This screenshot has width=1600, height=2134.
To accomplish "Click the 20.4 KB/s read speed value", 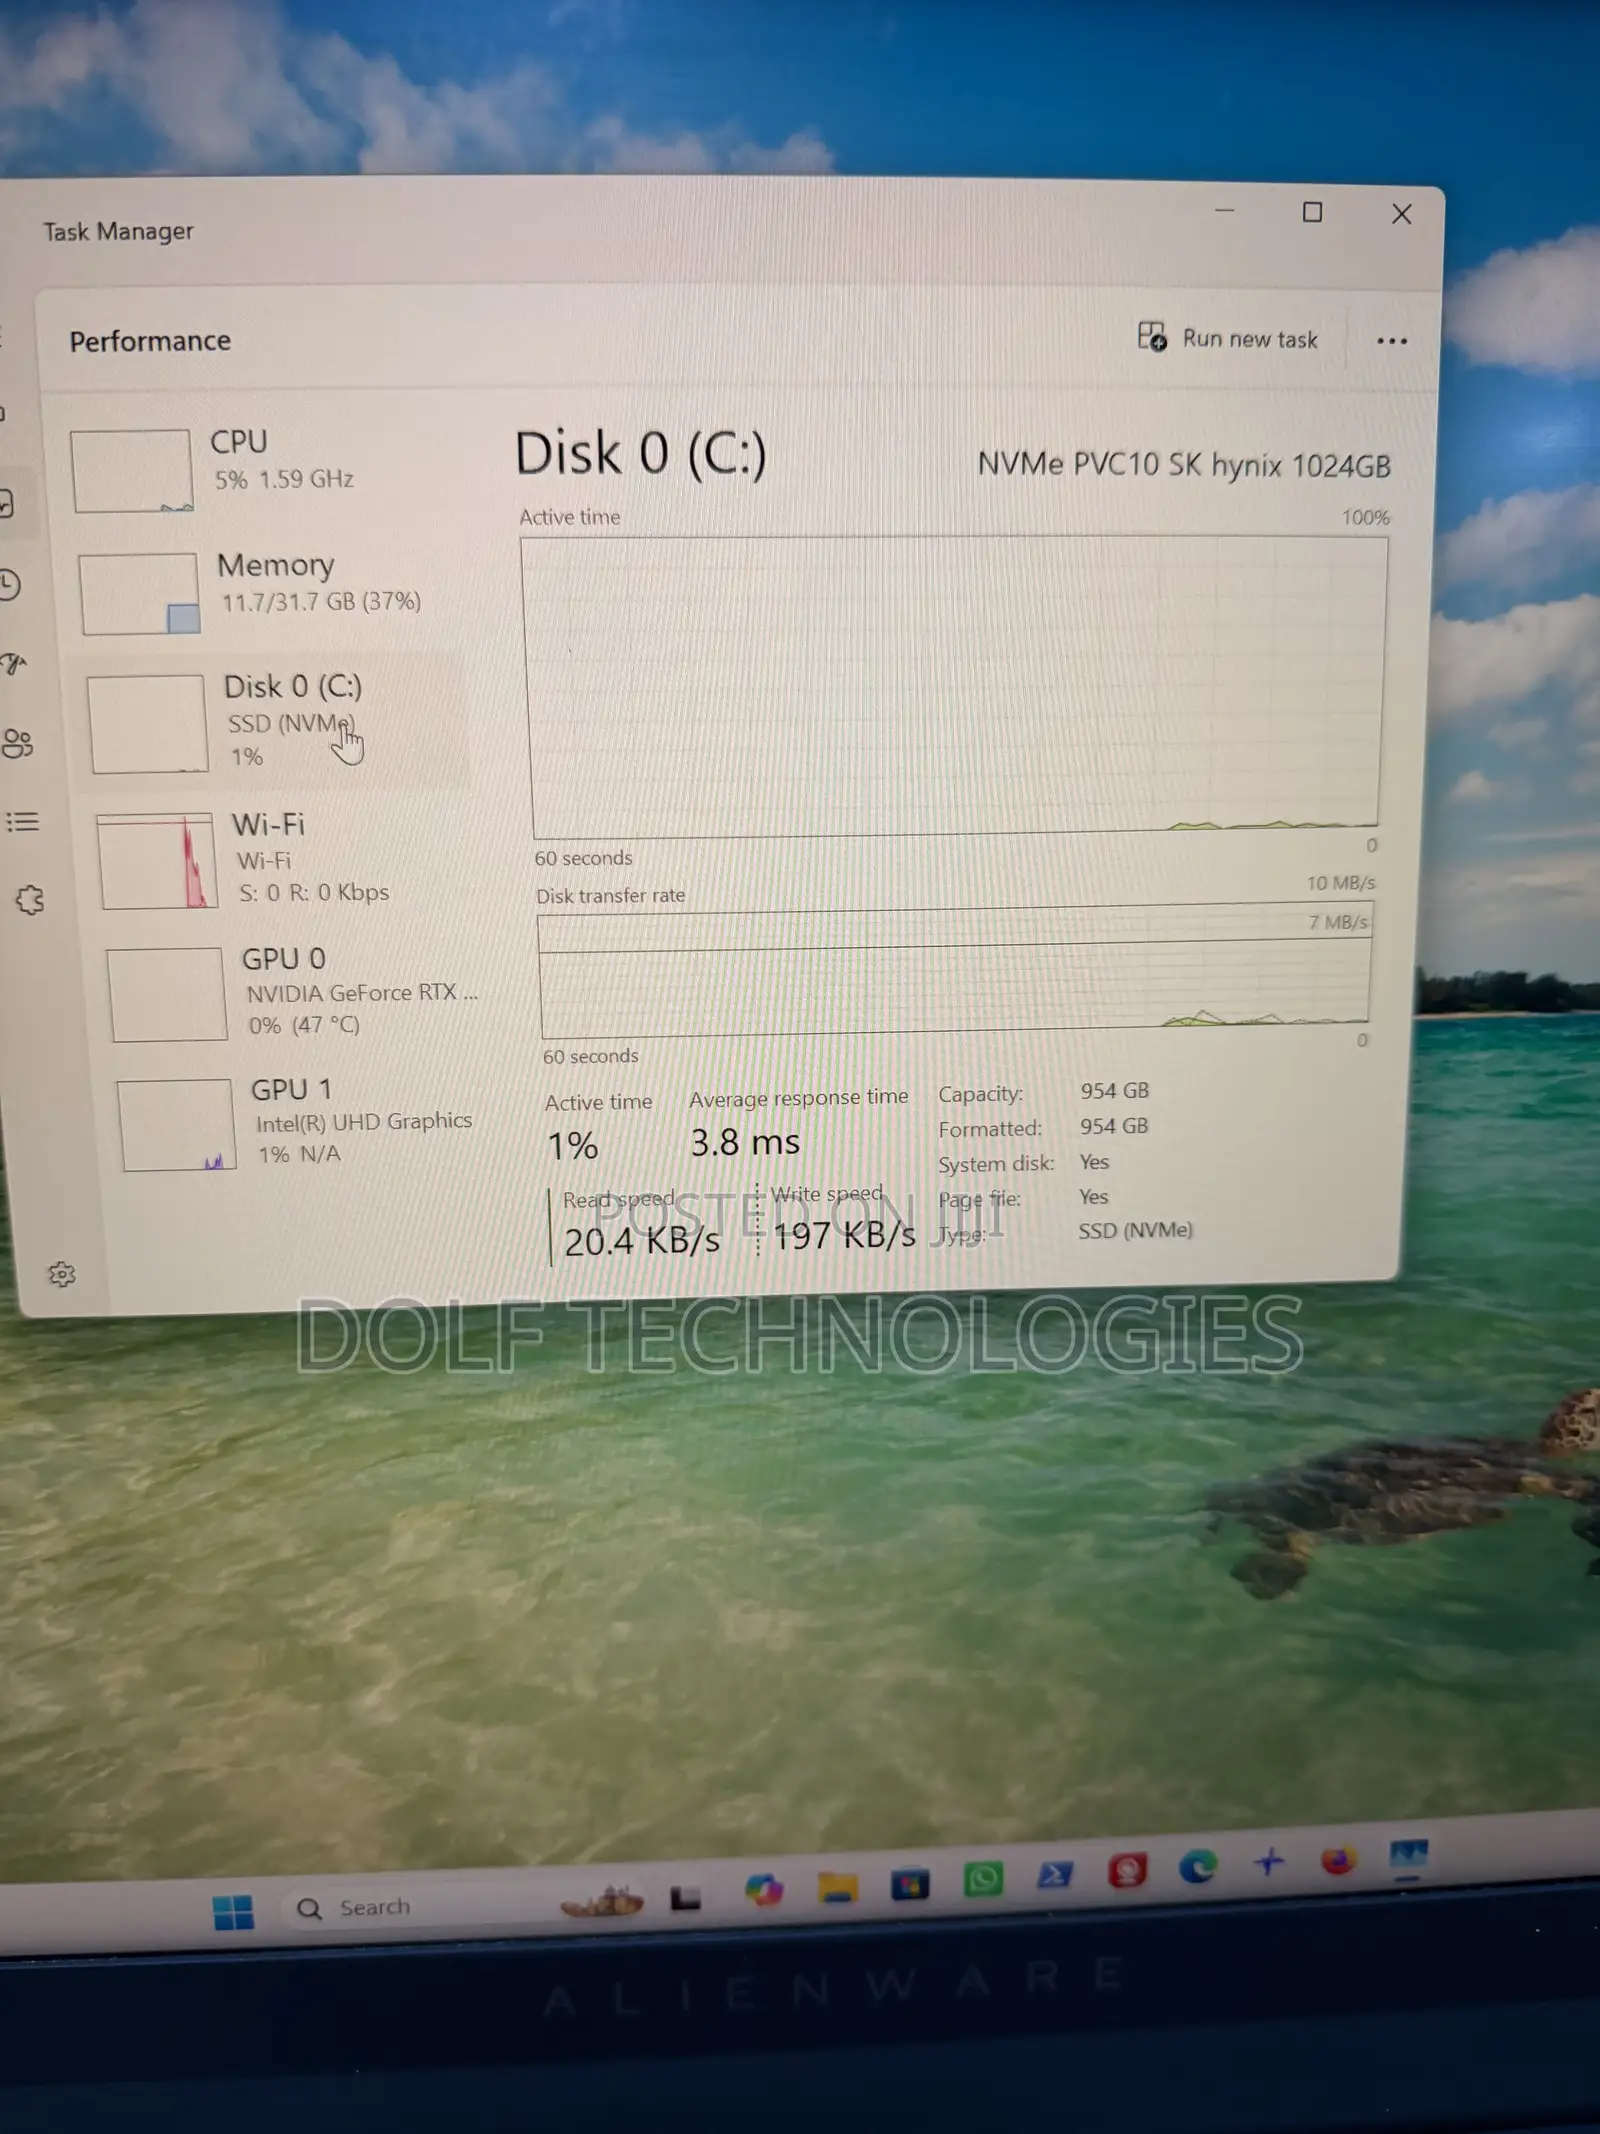I will [x=642, y=1241].
